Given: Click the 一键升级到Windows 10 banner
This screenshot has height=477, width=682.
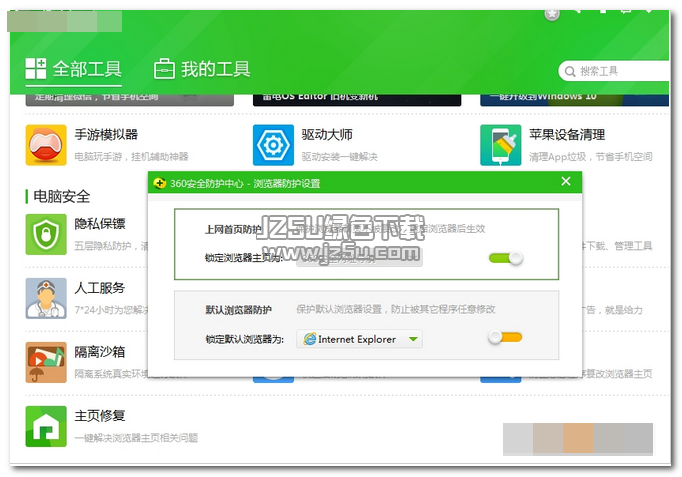Looking at the screenshot, I should click(574, 100).
